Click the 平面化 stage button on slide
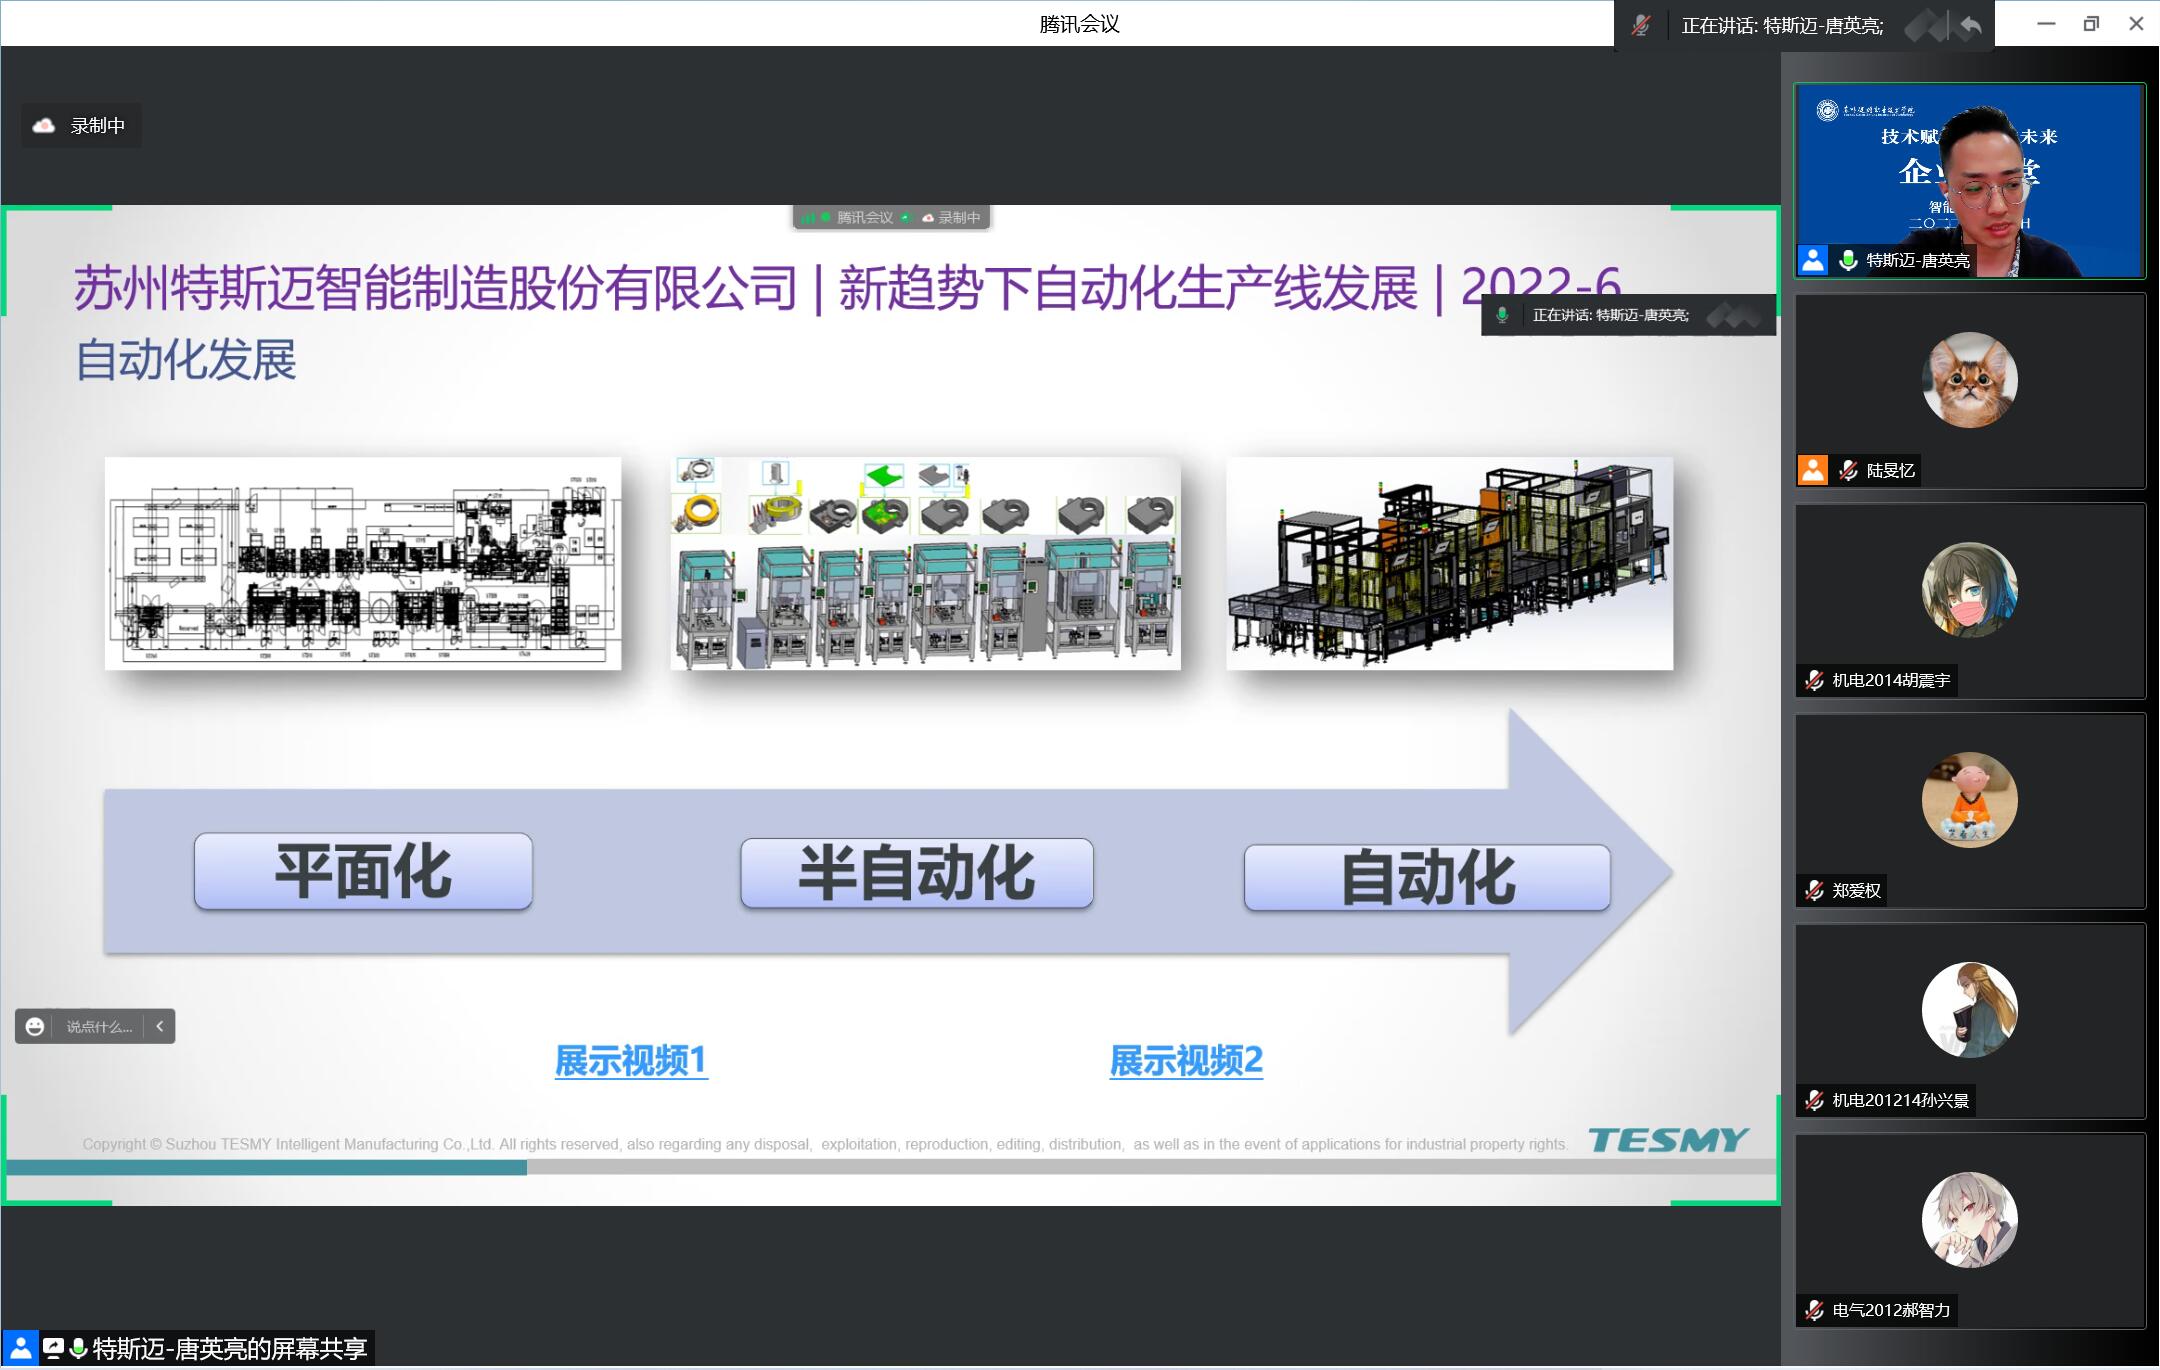Screen dimensions: 2160x1370 click(363, 872)
